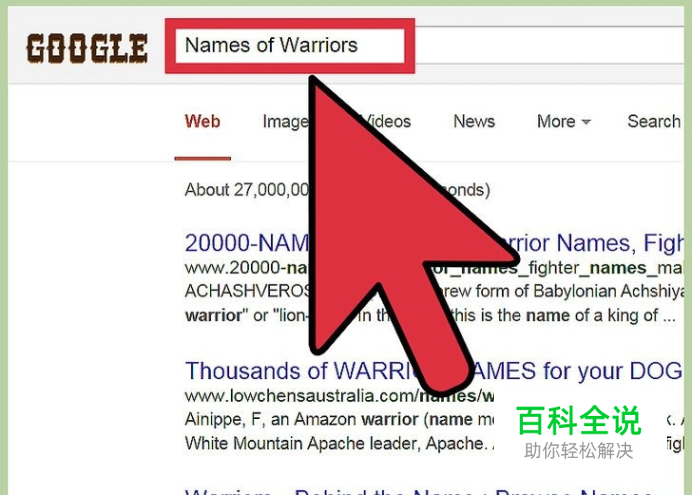Screen dimensions: 692x495
Task: Click the empty search bar area right of the query
Action: [549, 46]
